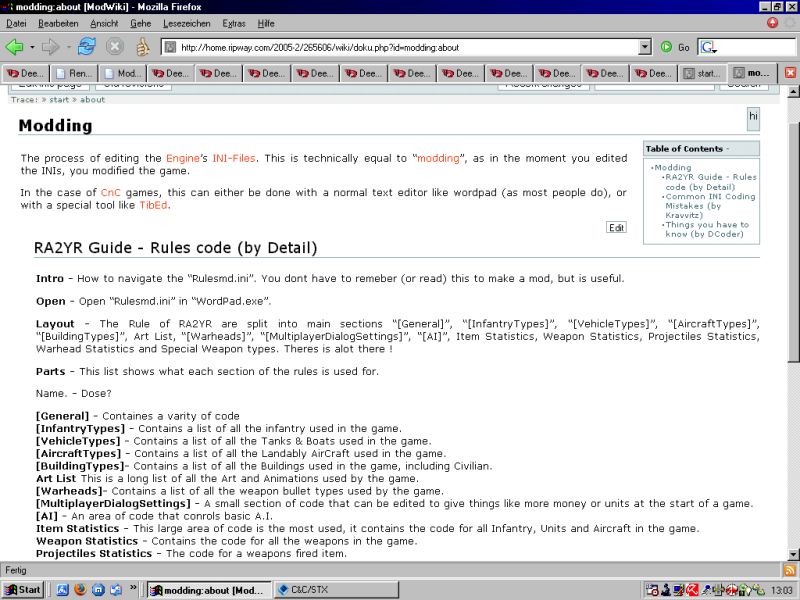This screenshot has width=800, height=600.
Task: Click the 'Modding' table of contents entry
Action: (673, 167)
